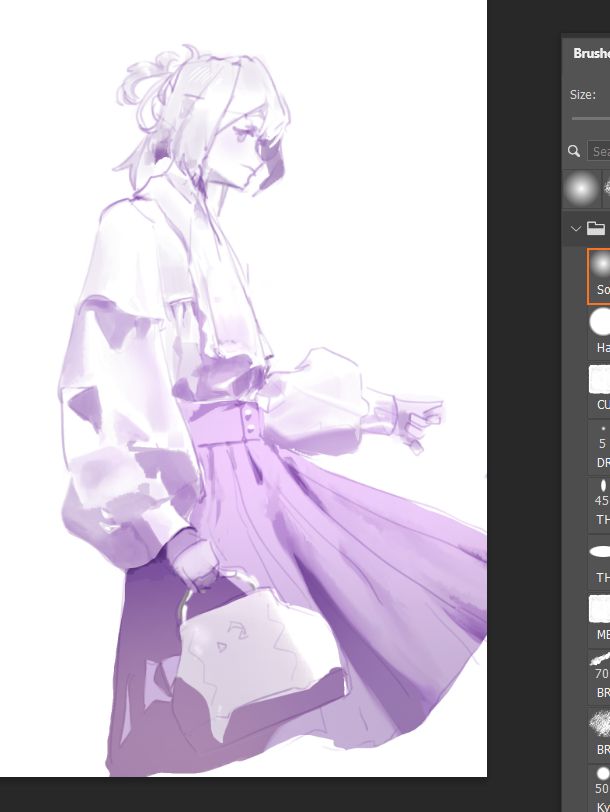Click the brush Size slider track
The image size is (610, 812).
[591, 119]
